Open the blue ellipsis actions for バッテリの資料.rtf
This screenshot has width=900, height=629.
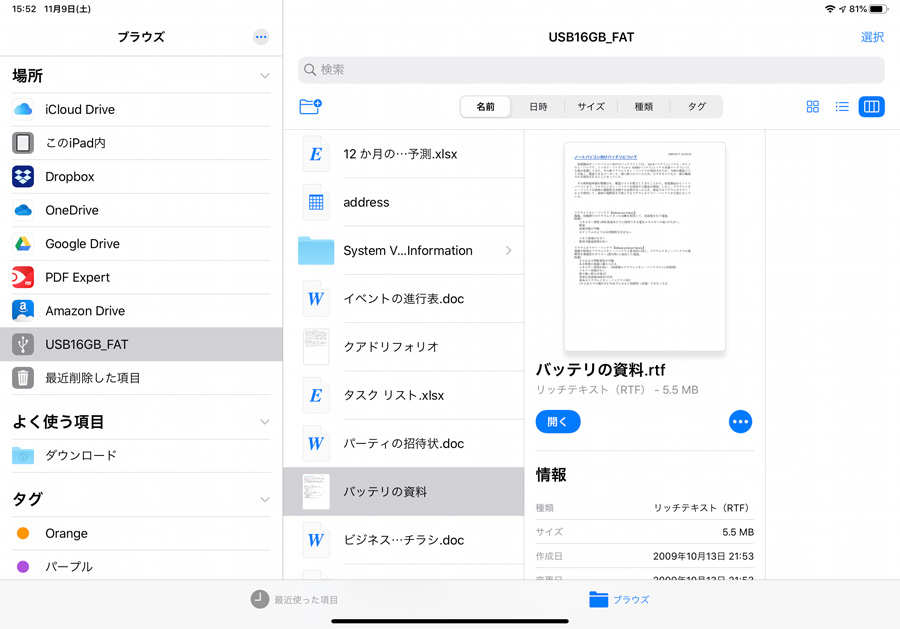click(740, 422)
